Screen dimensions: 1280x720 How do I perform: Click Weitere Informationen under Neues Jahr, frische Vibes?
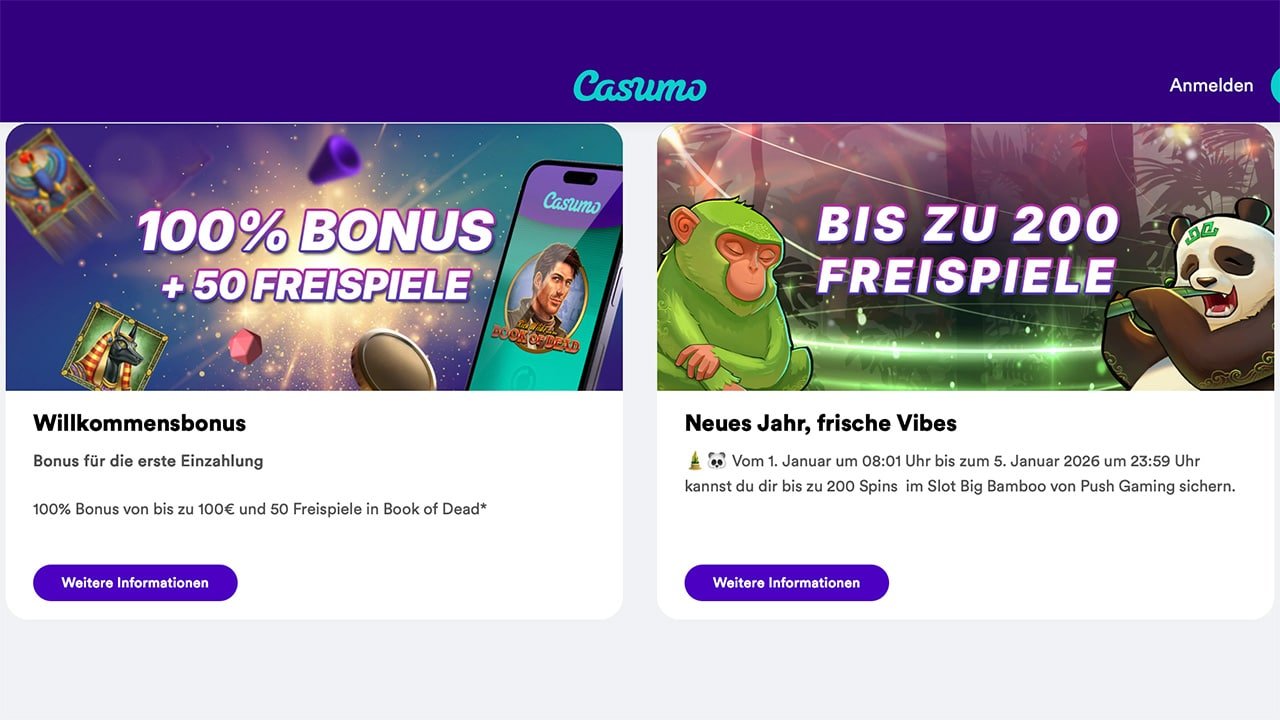pos(787,583)
